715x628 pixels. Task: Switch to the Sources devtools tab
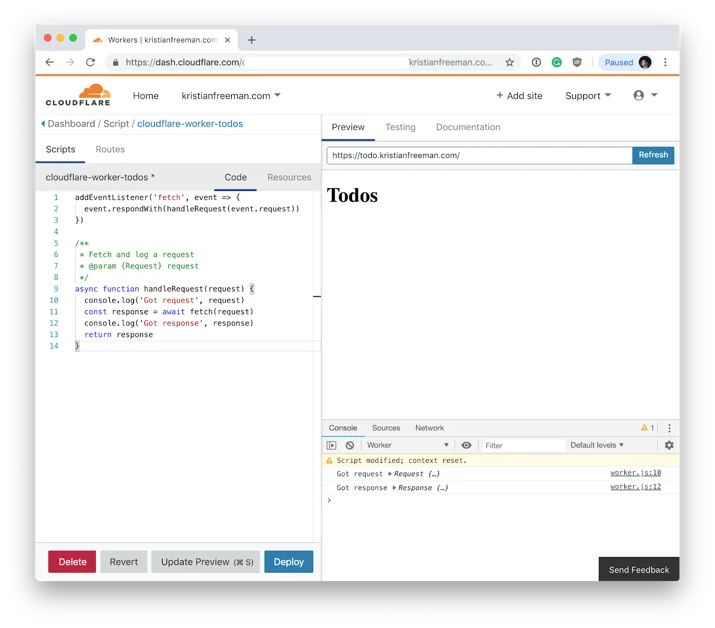(x=386, y=428)
